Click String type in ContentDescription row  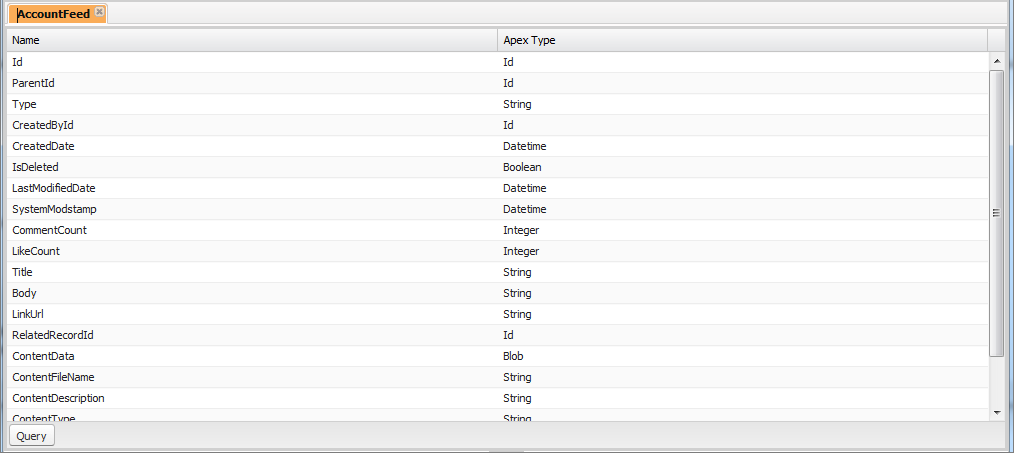click(517, 398)
